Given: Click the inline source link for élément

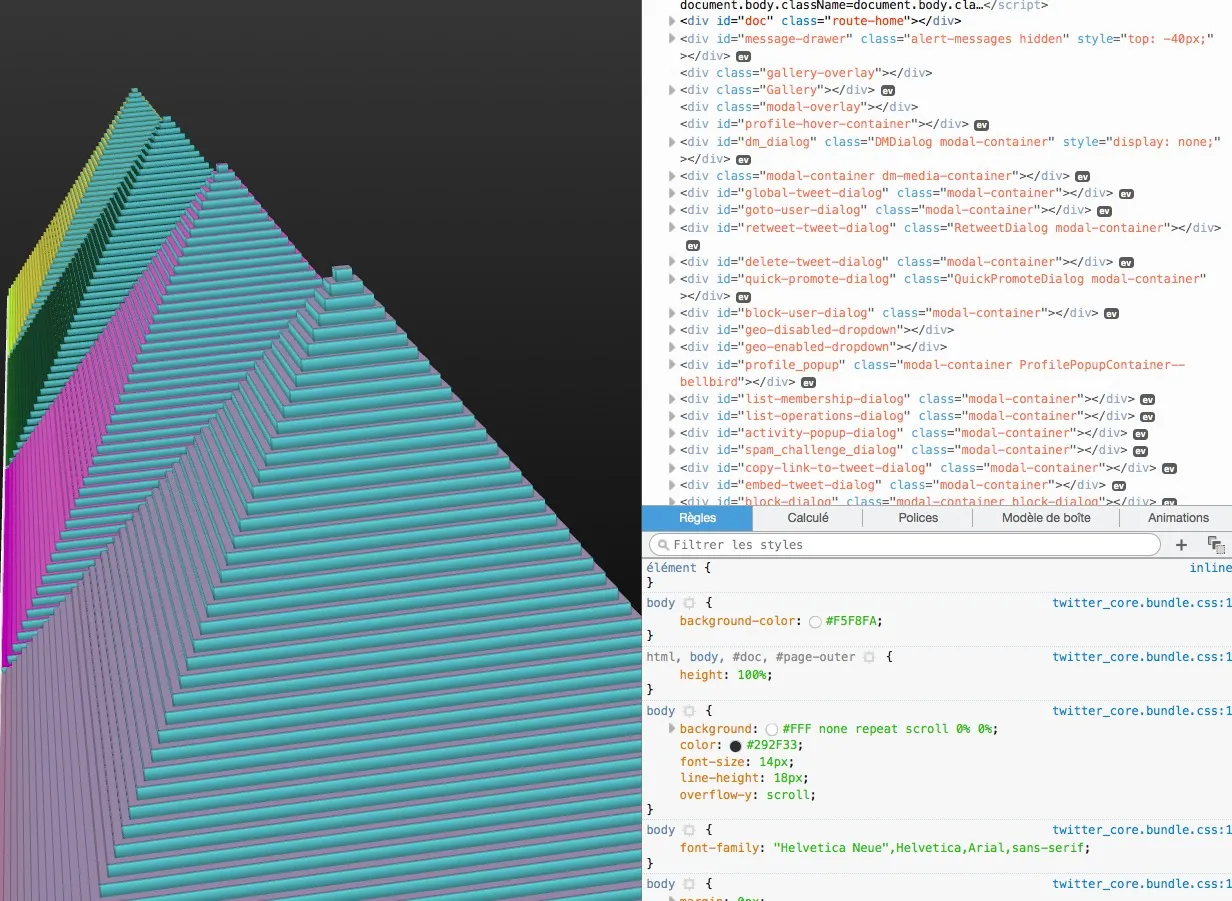Looking at the screenshot, I should [x=1210, y=567].
